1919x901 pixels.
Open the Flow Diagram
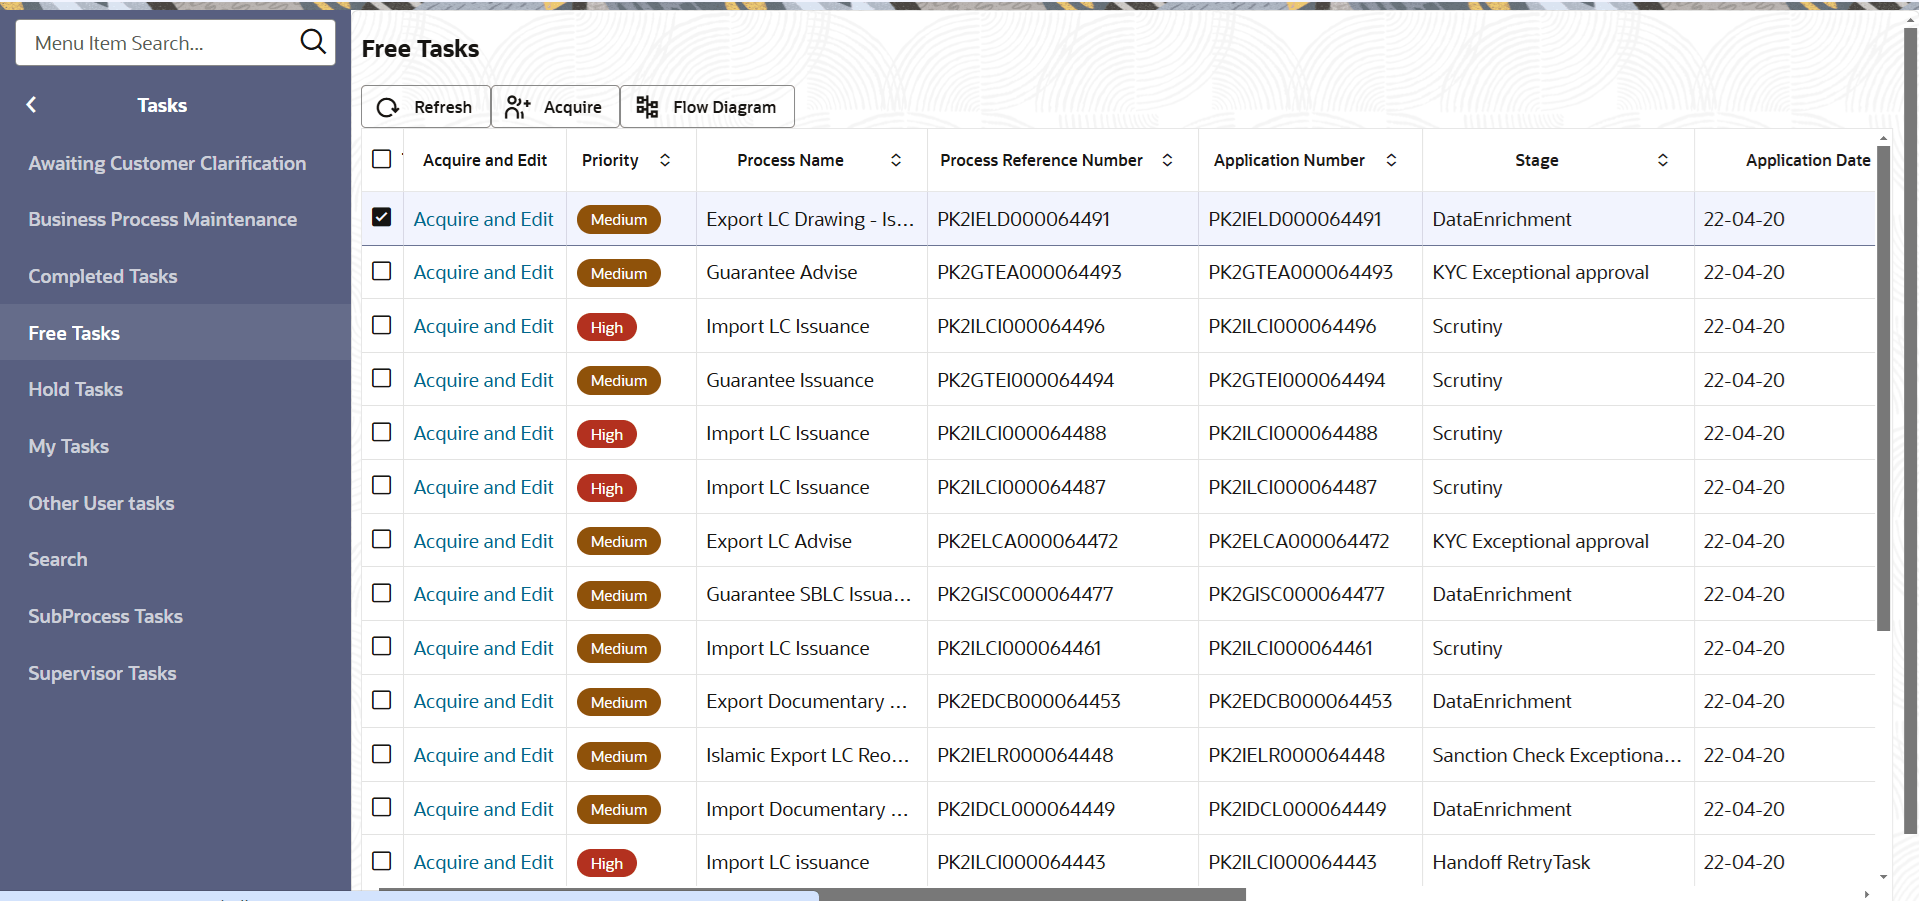coord(707,107)
